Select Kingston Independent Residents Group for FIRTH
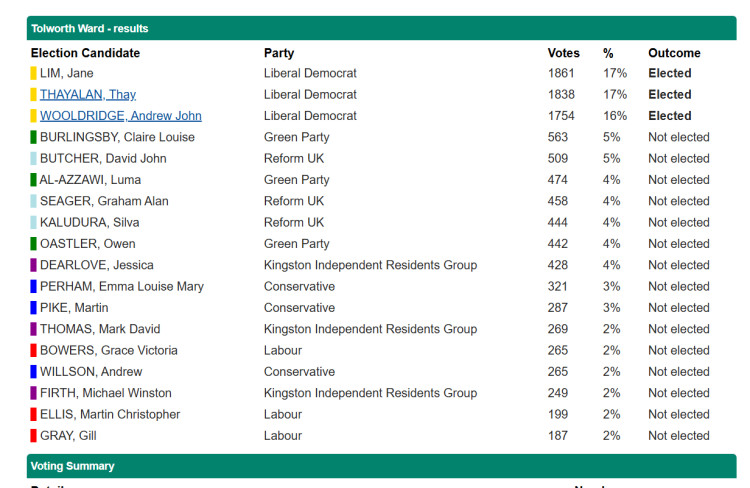750x488 pixels. click(371, 393)
